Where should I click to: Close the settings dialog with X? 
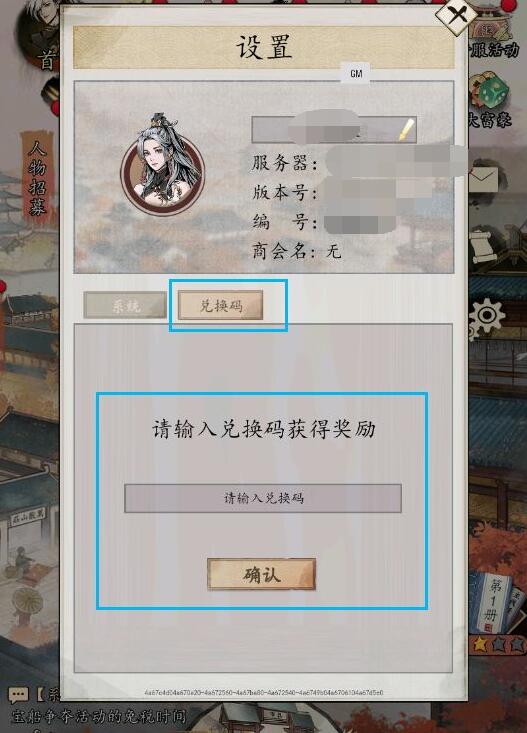click(456, 15)
